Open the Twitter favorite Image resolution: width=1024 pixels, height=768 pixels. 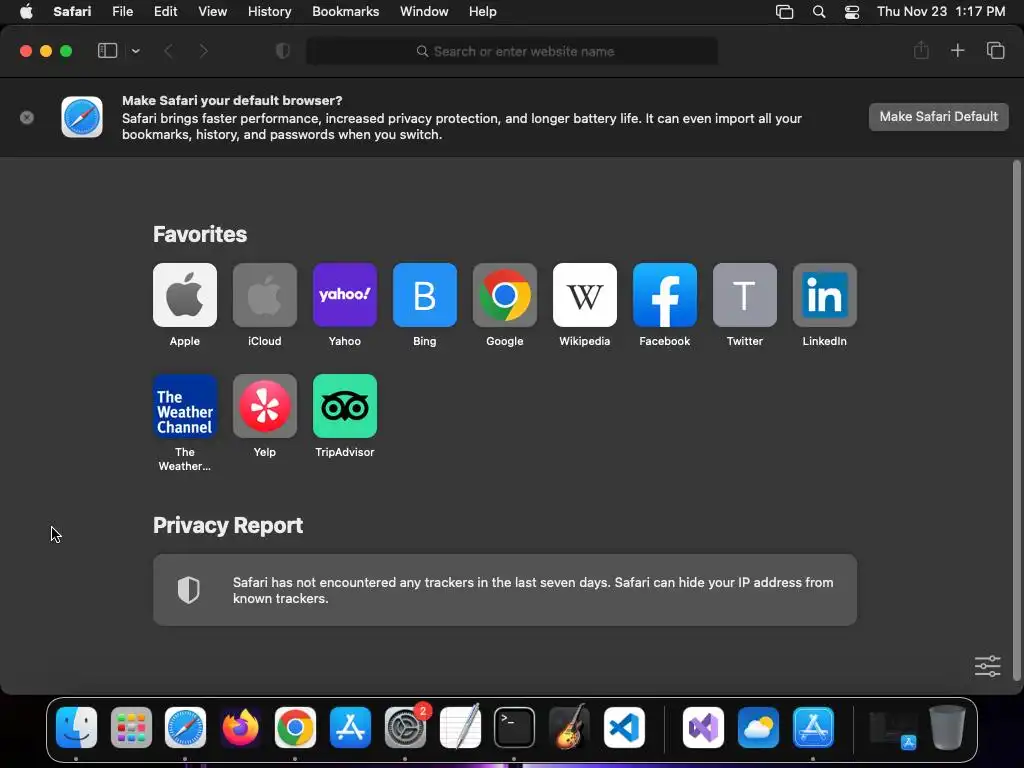[744, 295]
